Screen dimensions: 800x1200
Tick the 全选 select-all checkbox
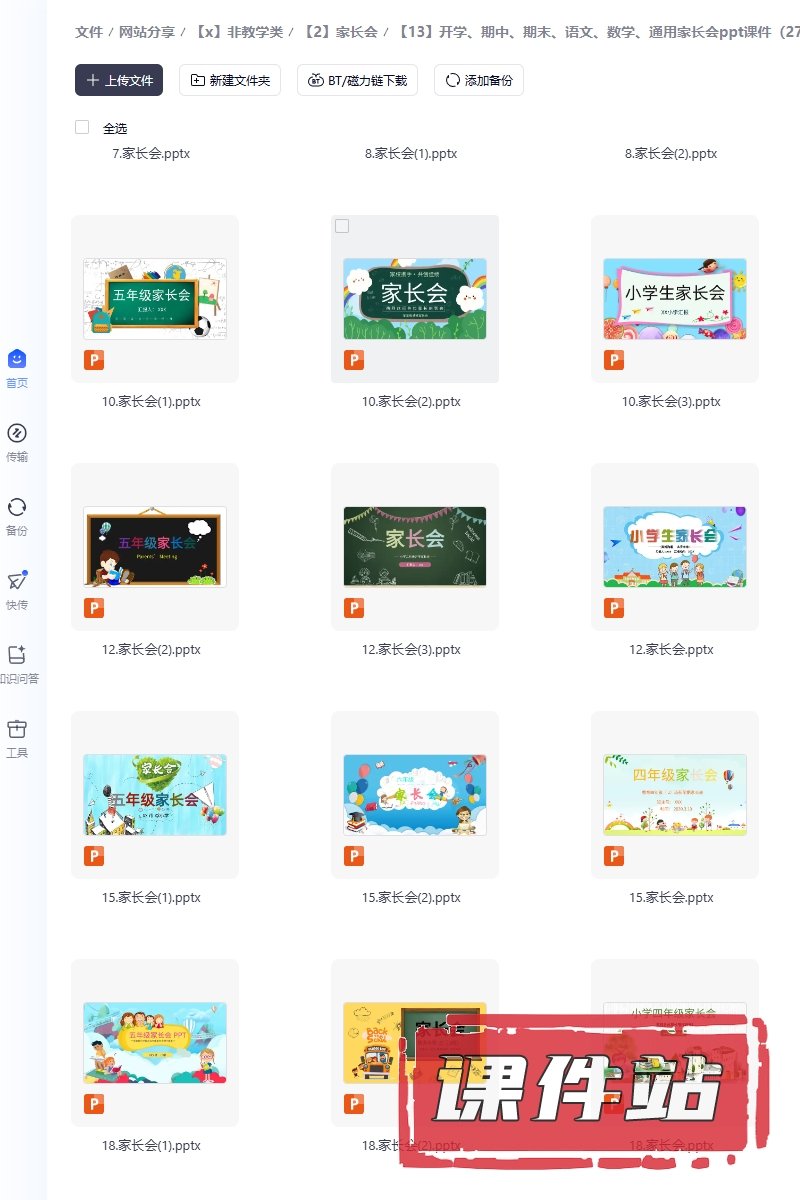coord(82,127)
